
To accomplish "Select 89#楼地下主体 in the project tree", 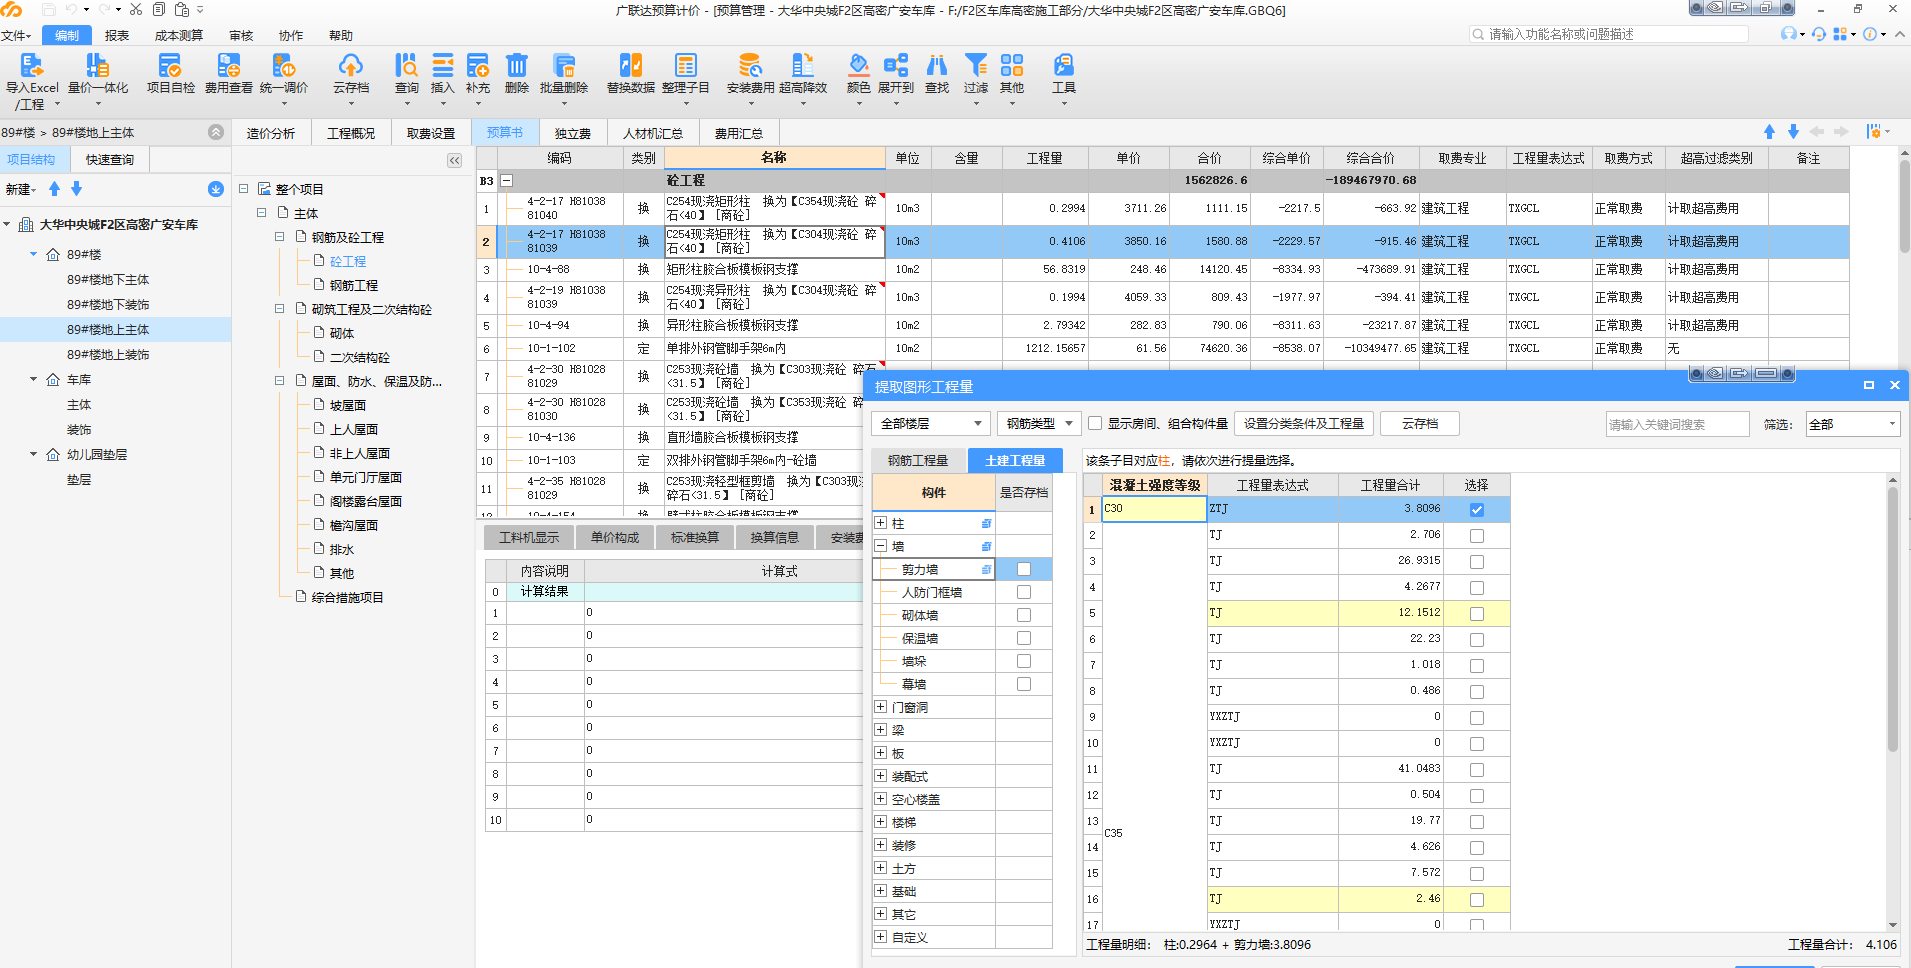I will [x=108, y=280].
